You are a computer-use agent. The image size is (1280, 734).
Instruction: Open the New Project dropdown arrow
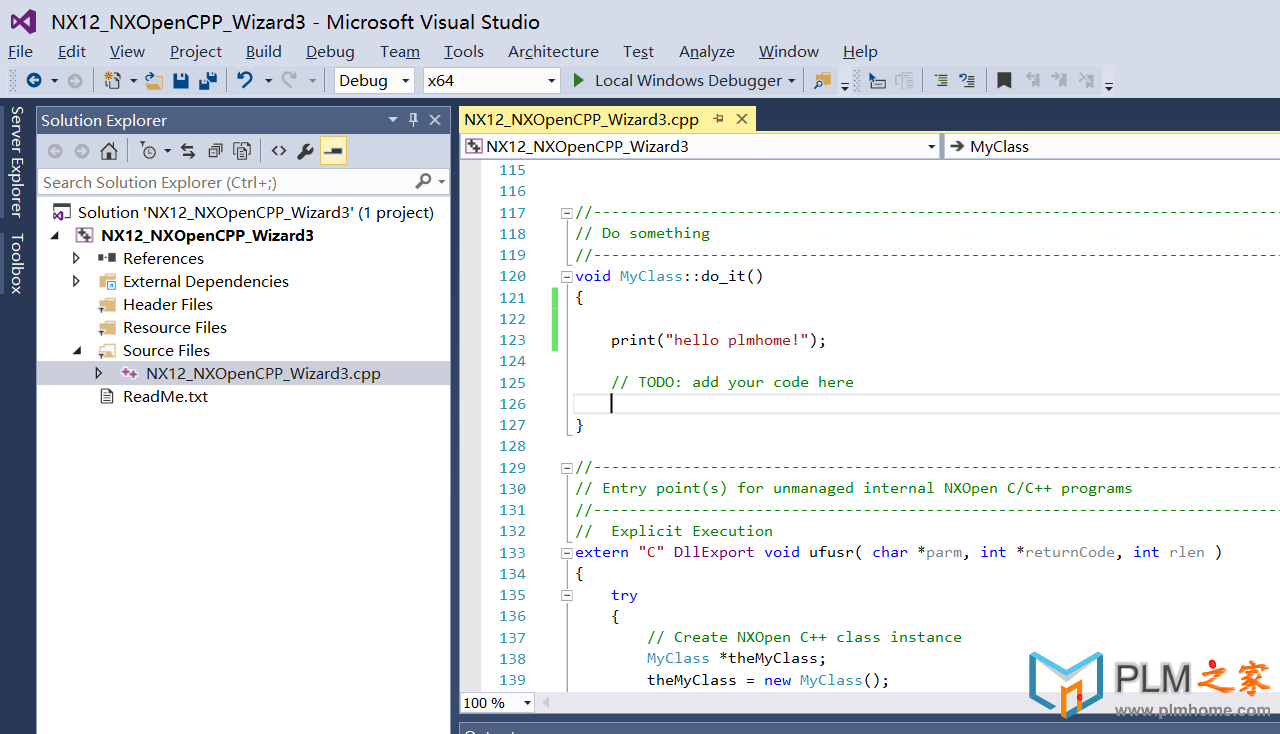tap(131, 81)
